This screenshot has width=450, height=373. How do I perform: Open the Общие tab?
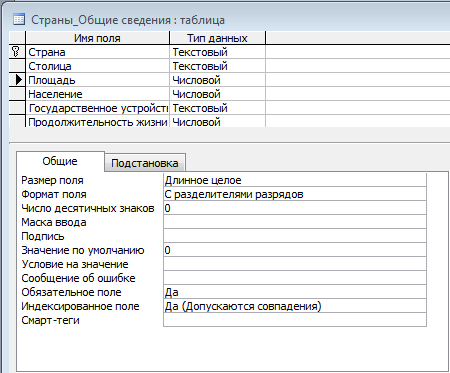[60, 161]
